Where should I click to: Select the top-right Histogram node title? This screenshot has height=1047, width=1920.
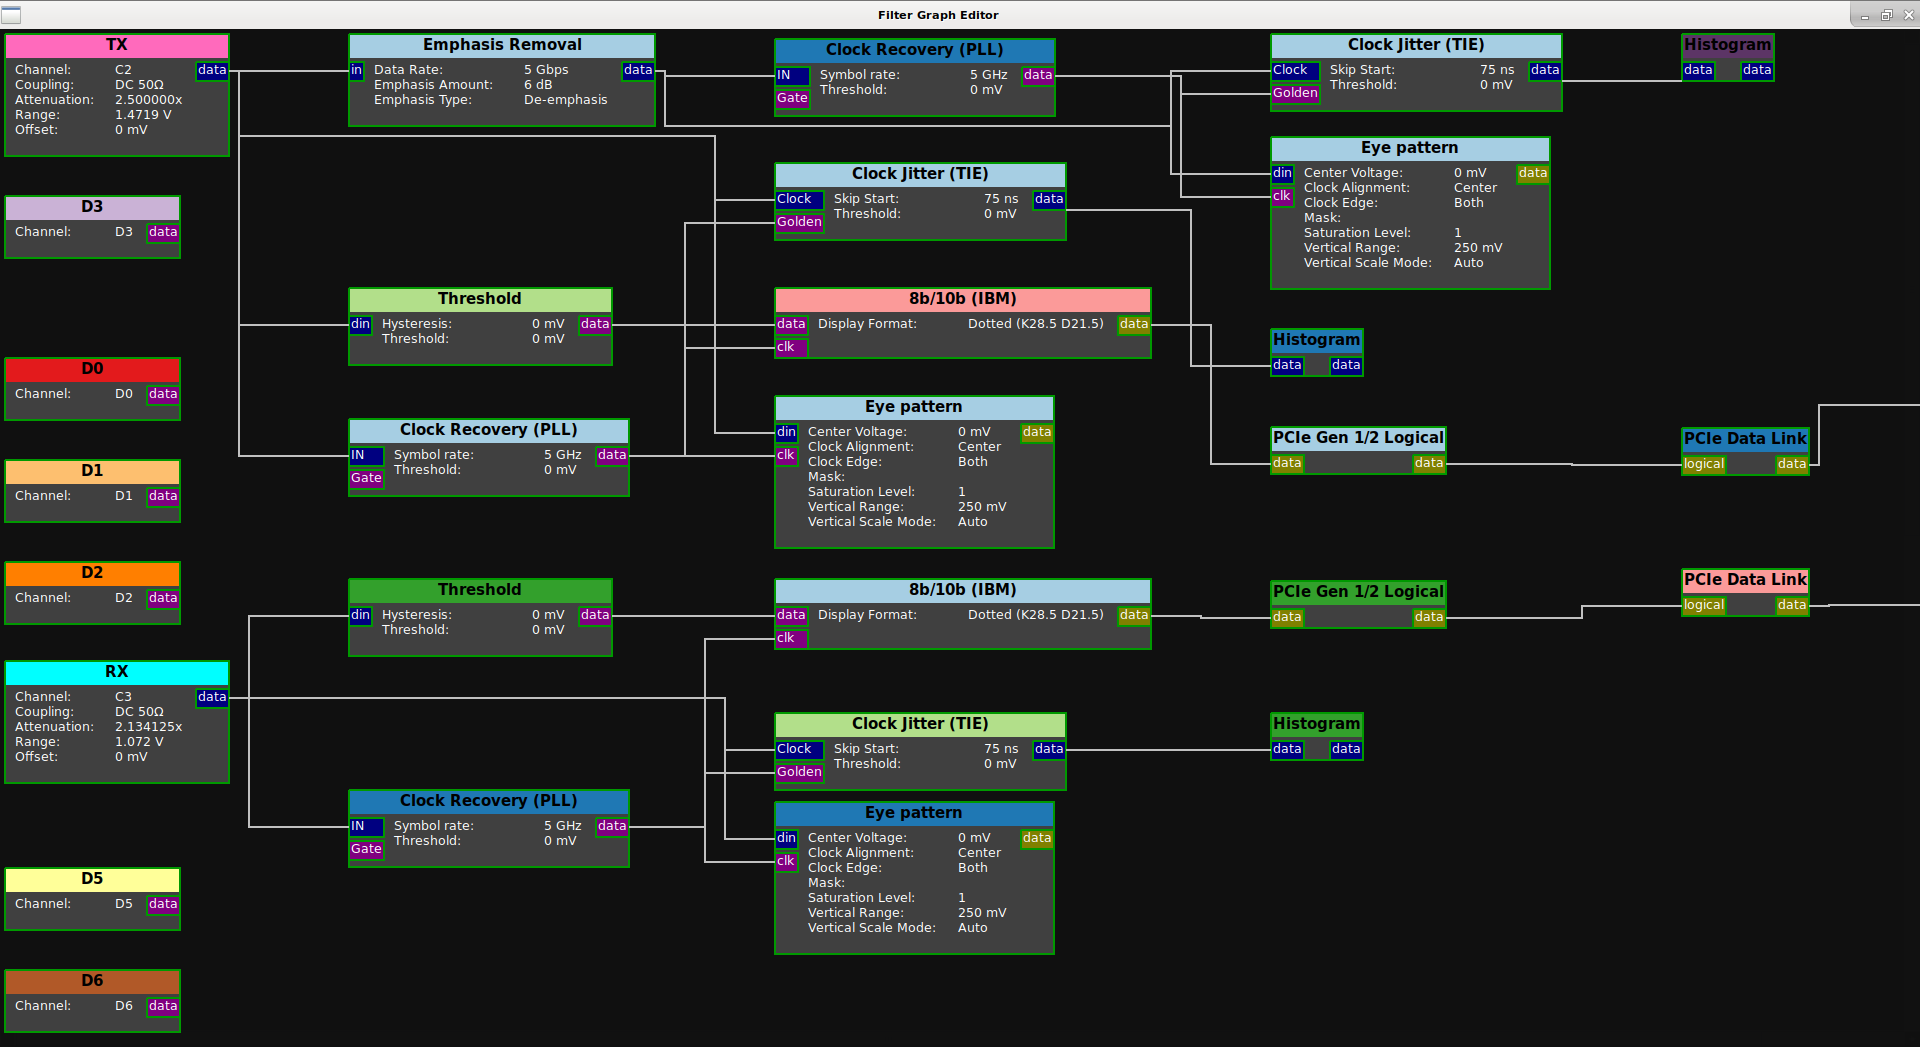(1728, 45)
